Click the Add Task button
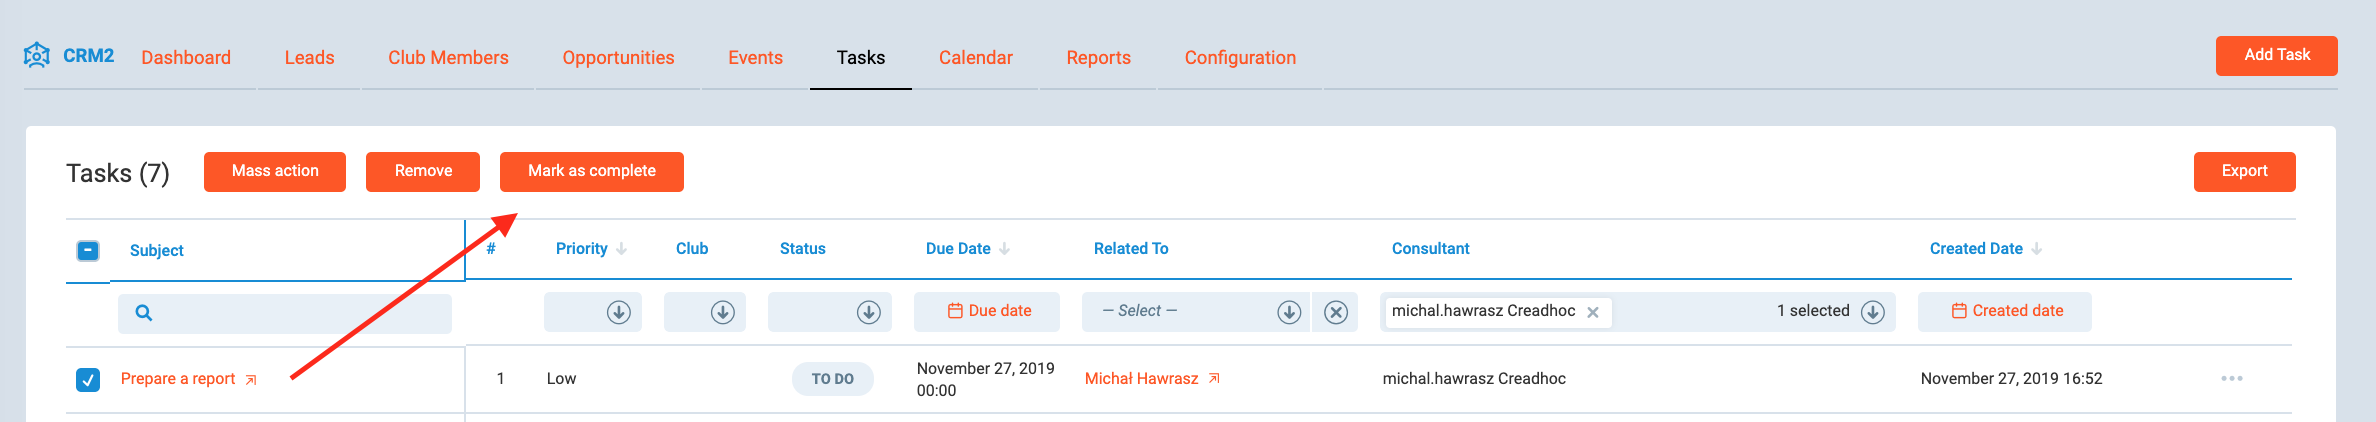The image size is (2376, 422). pyautogui.click(x=2276, y=56)
